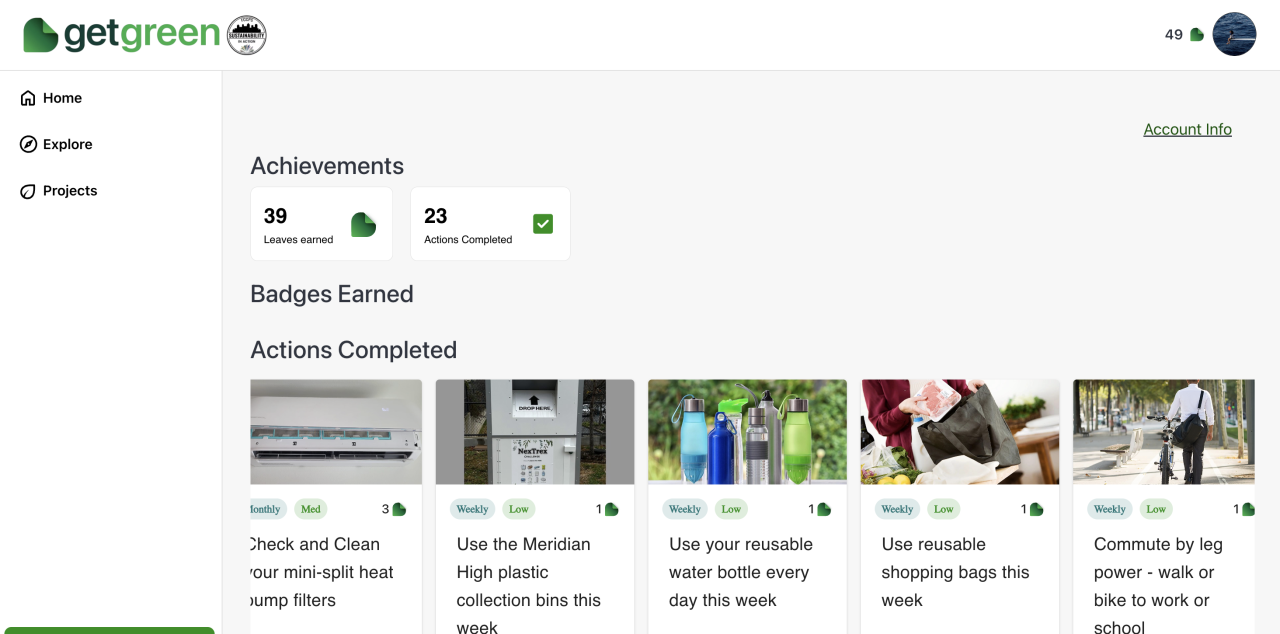Click the leaf icon beside 49

(1197, 35)
